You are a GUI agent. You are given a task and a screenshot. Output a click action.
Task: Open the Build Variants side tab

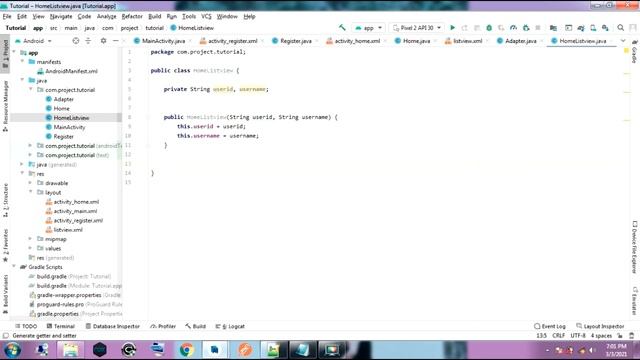coord(5,294)
